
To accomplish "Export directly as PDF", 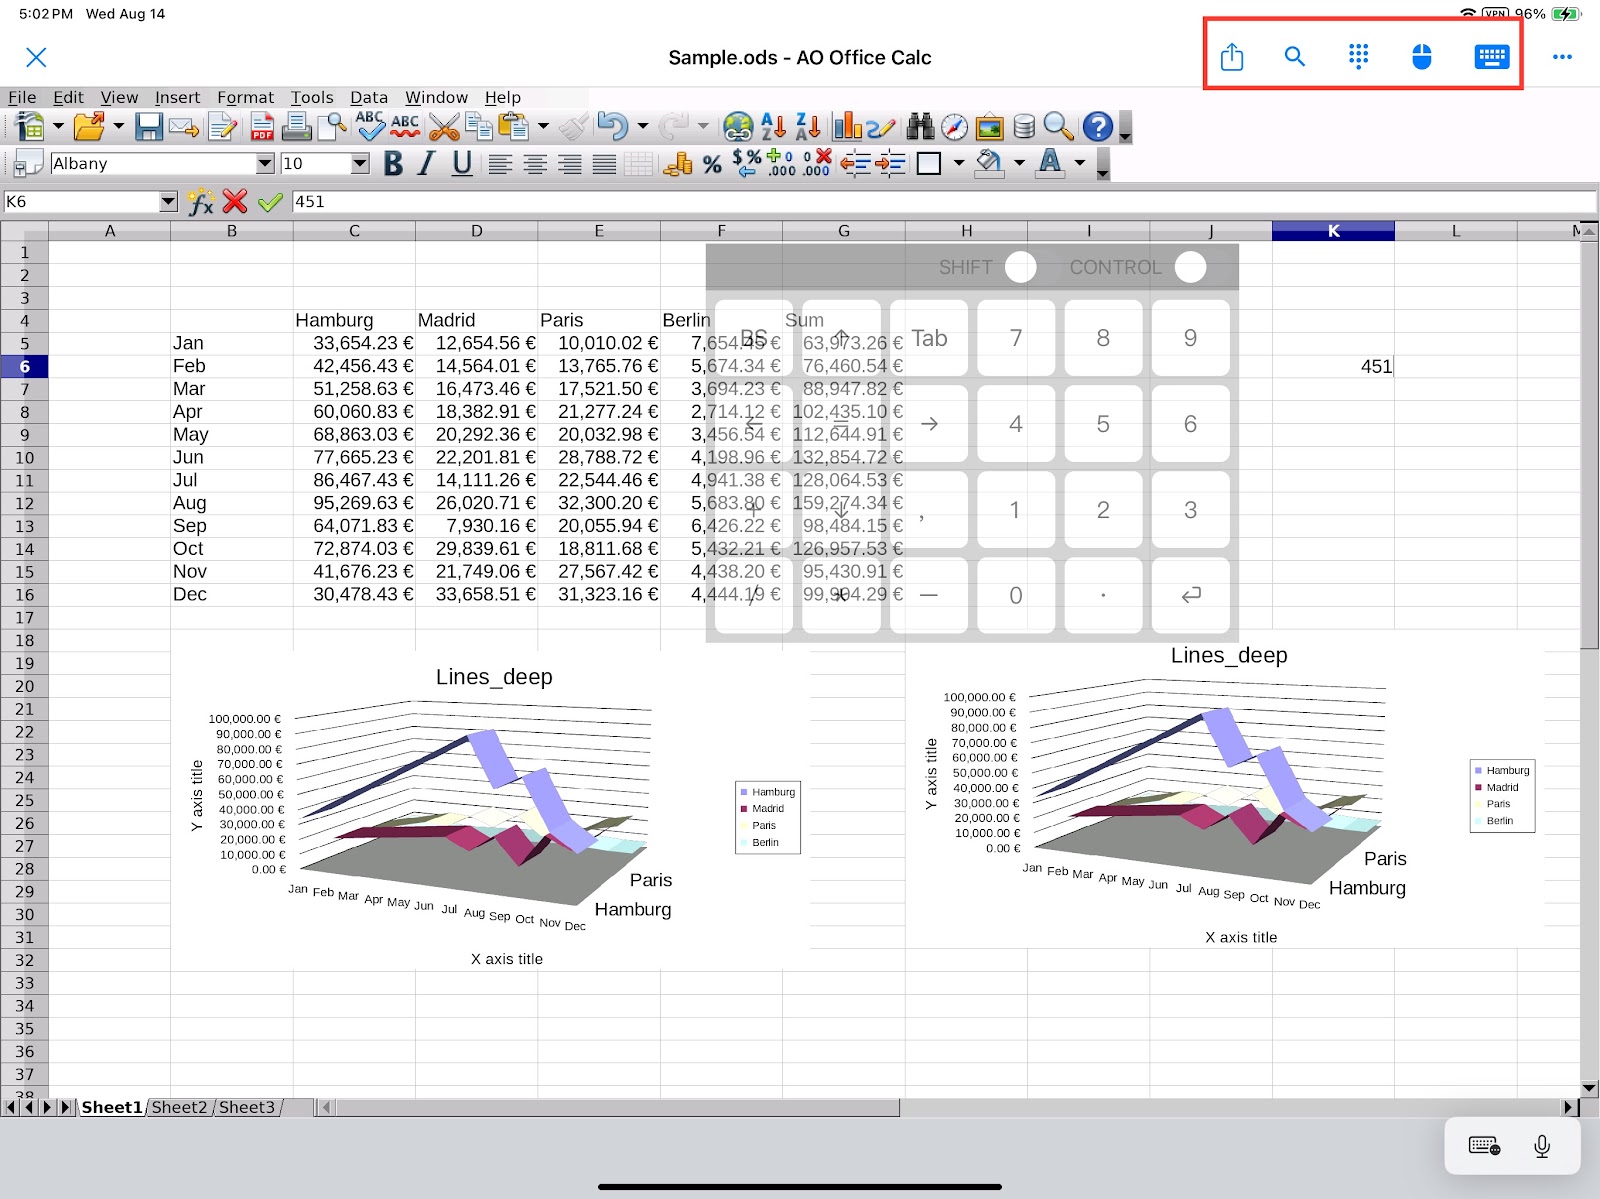I will (262, 127).
